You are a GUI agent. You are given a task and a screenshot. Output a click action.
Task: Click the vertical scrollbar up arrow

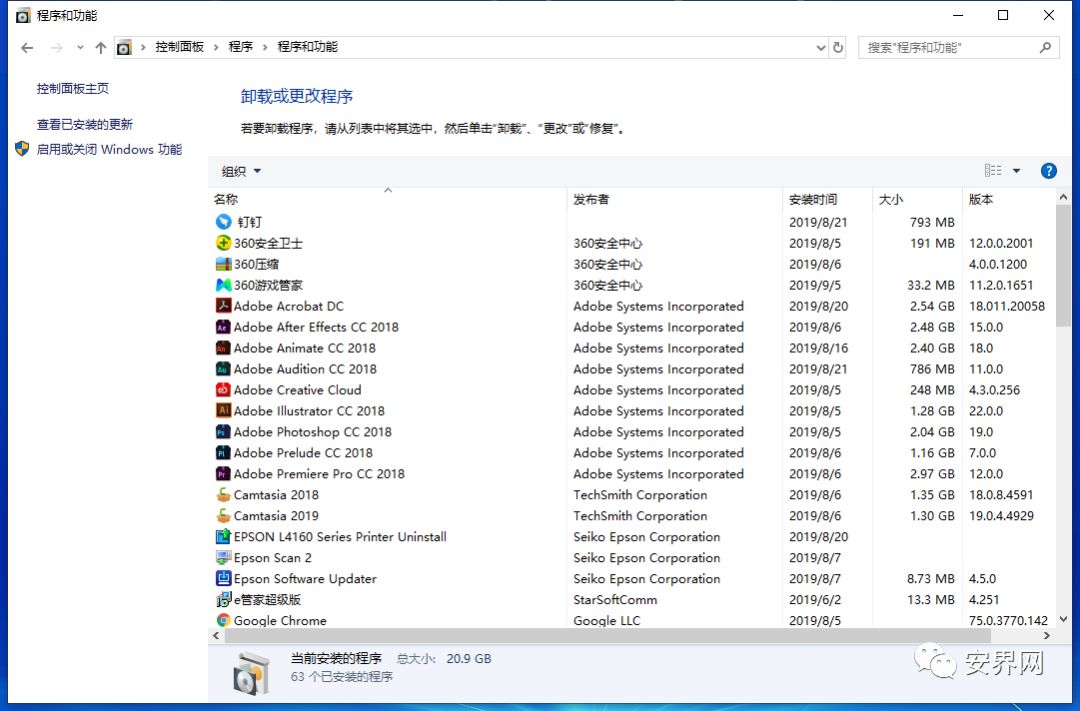pos(1063,197)
